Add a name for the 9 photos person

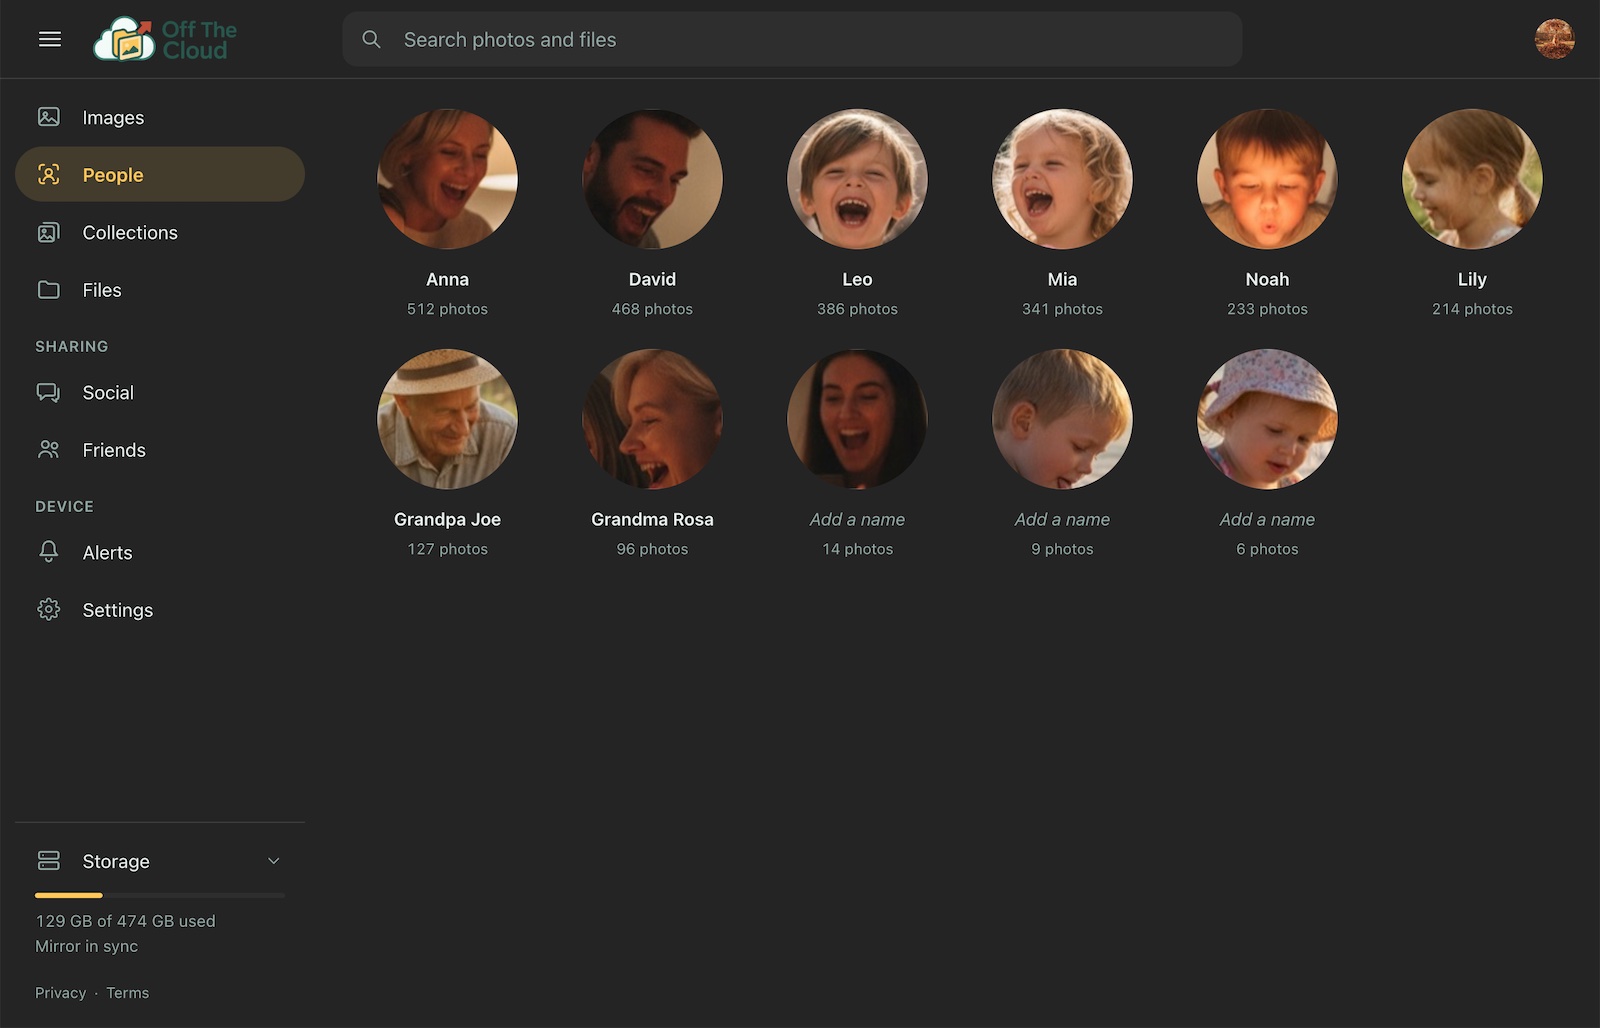click(x=1062, y=519)
